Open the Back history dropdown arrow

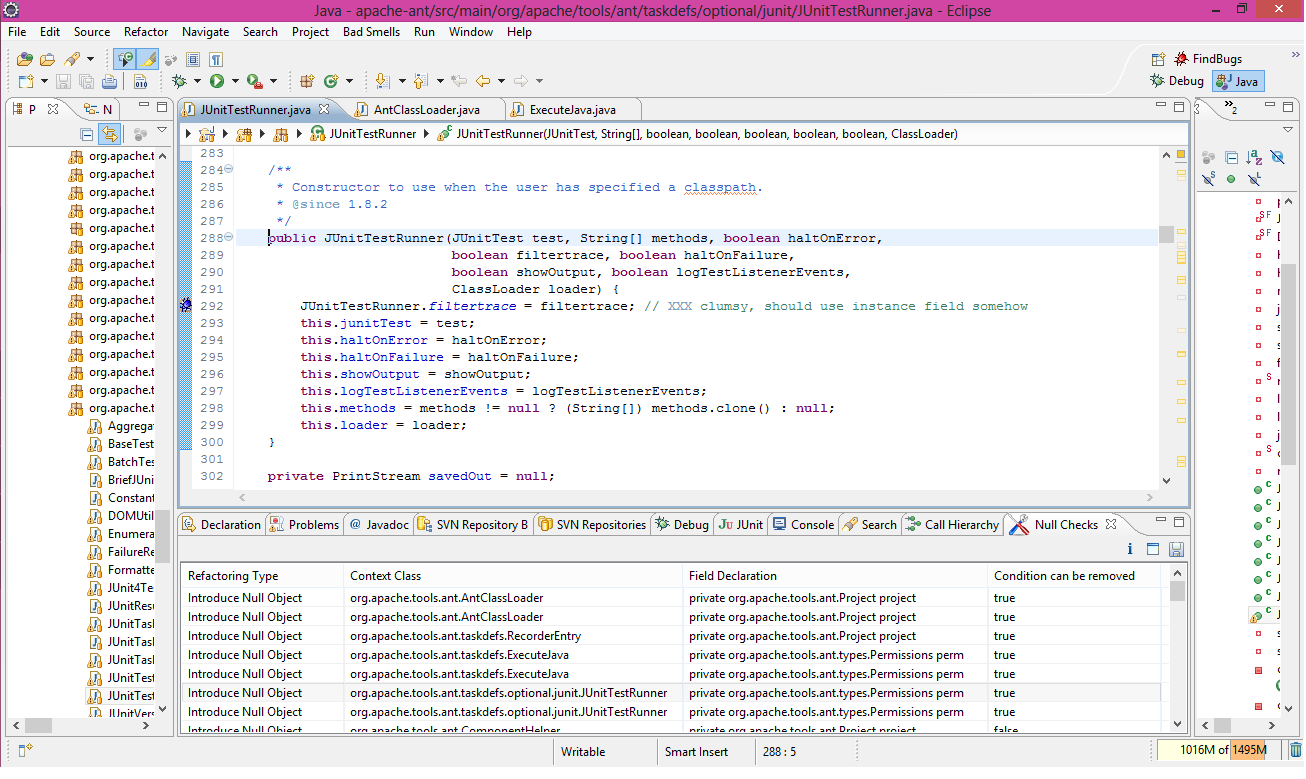(501, 81)
